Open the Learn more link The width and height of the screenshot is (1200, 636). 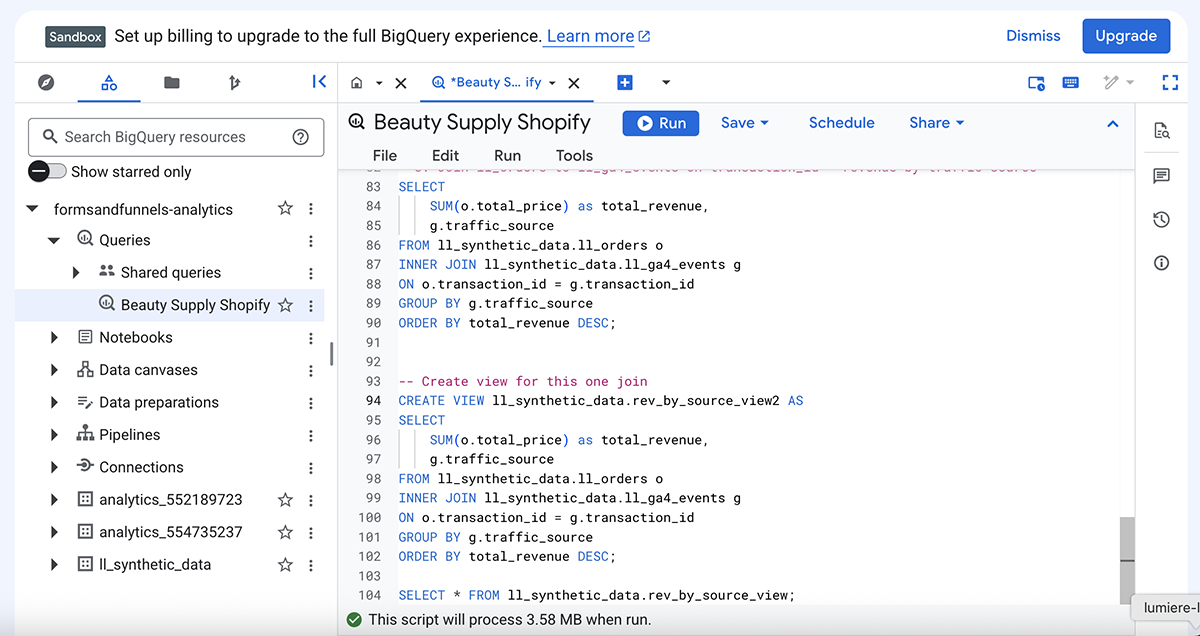tap(599, 36)
